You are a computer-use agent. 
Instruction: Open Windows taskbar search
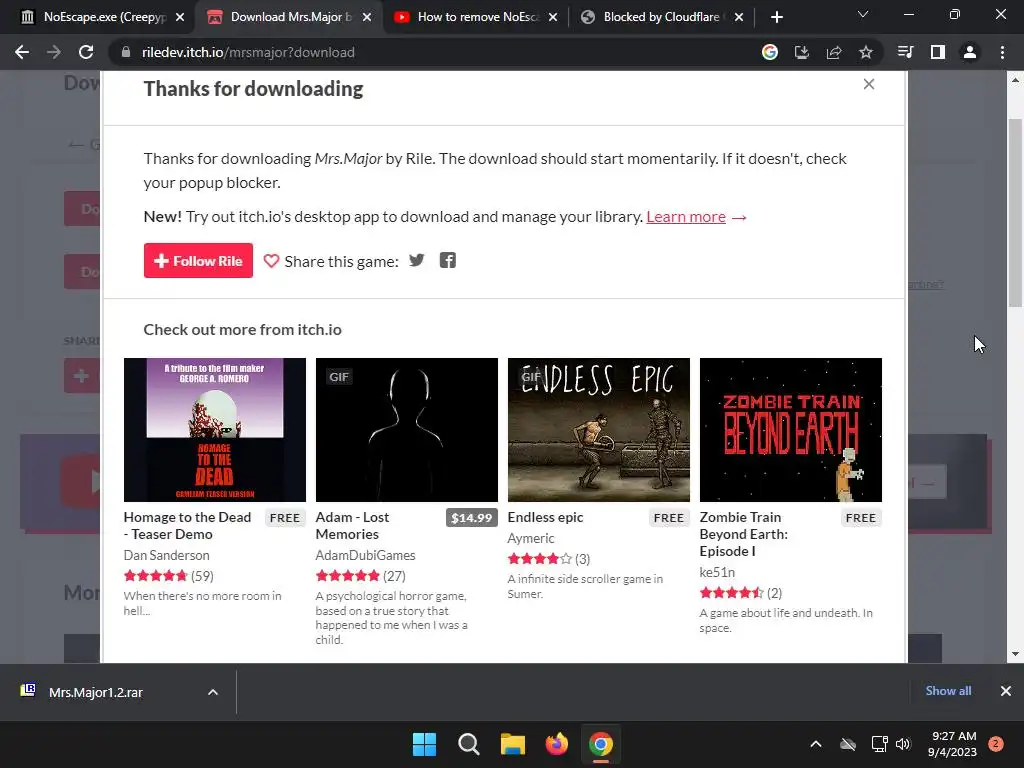point(468,744)
